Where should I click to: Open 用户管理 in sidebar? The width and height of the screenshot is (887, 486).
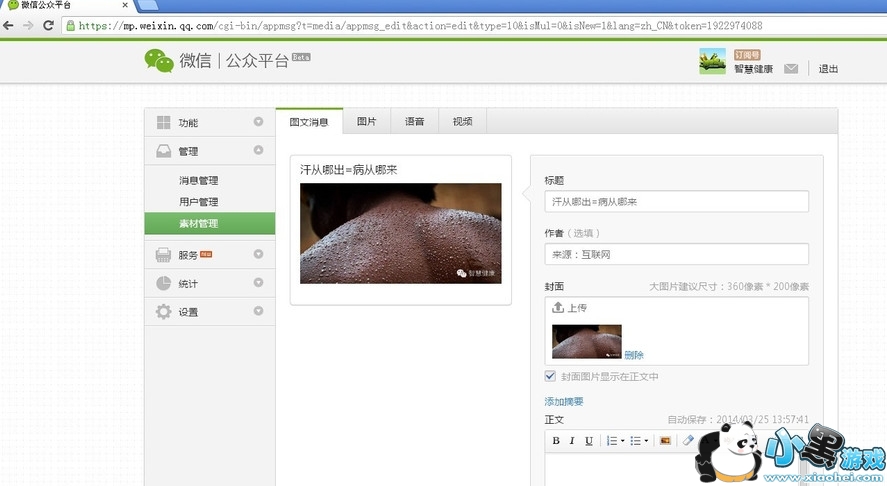(x=199, y=201)
